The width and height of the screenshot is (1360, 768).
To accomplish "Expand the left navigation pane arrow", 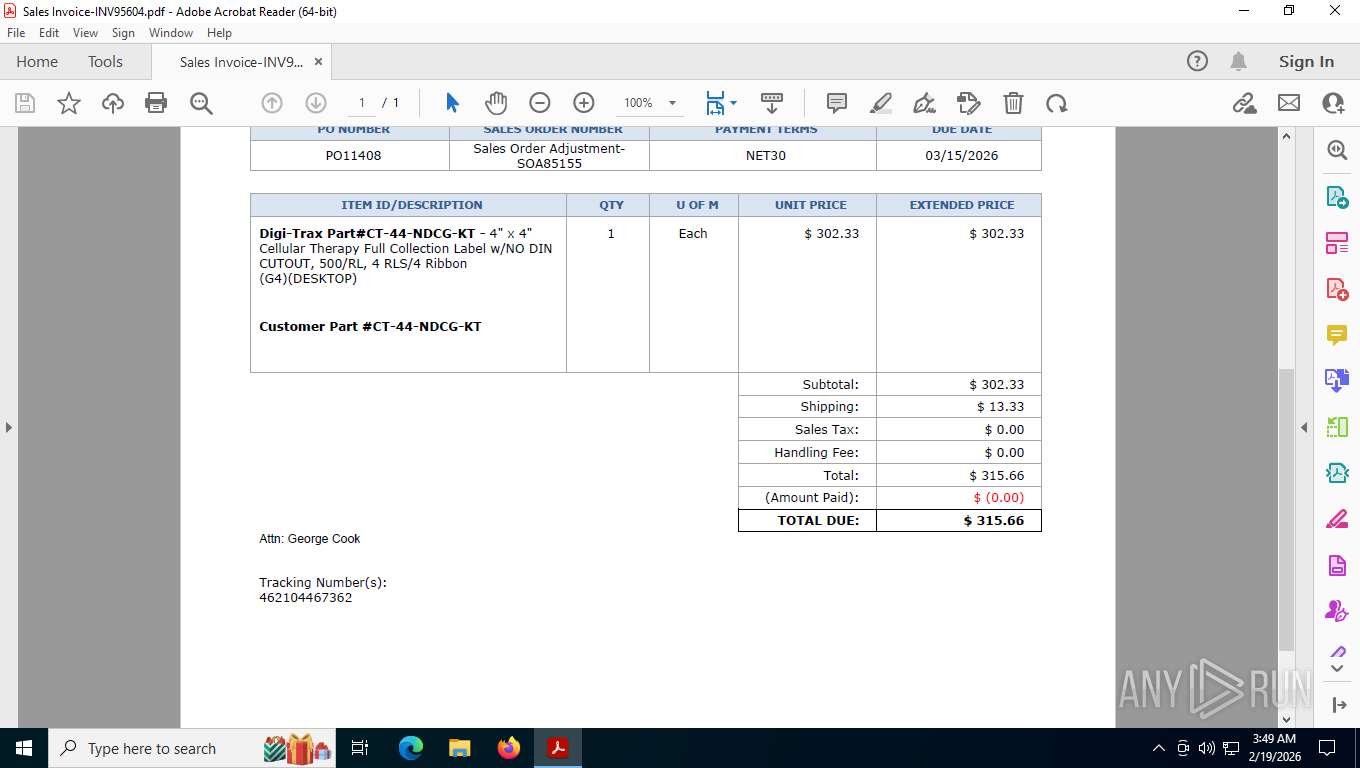I will click(x=8, y=427).
